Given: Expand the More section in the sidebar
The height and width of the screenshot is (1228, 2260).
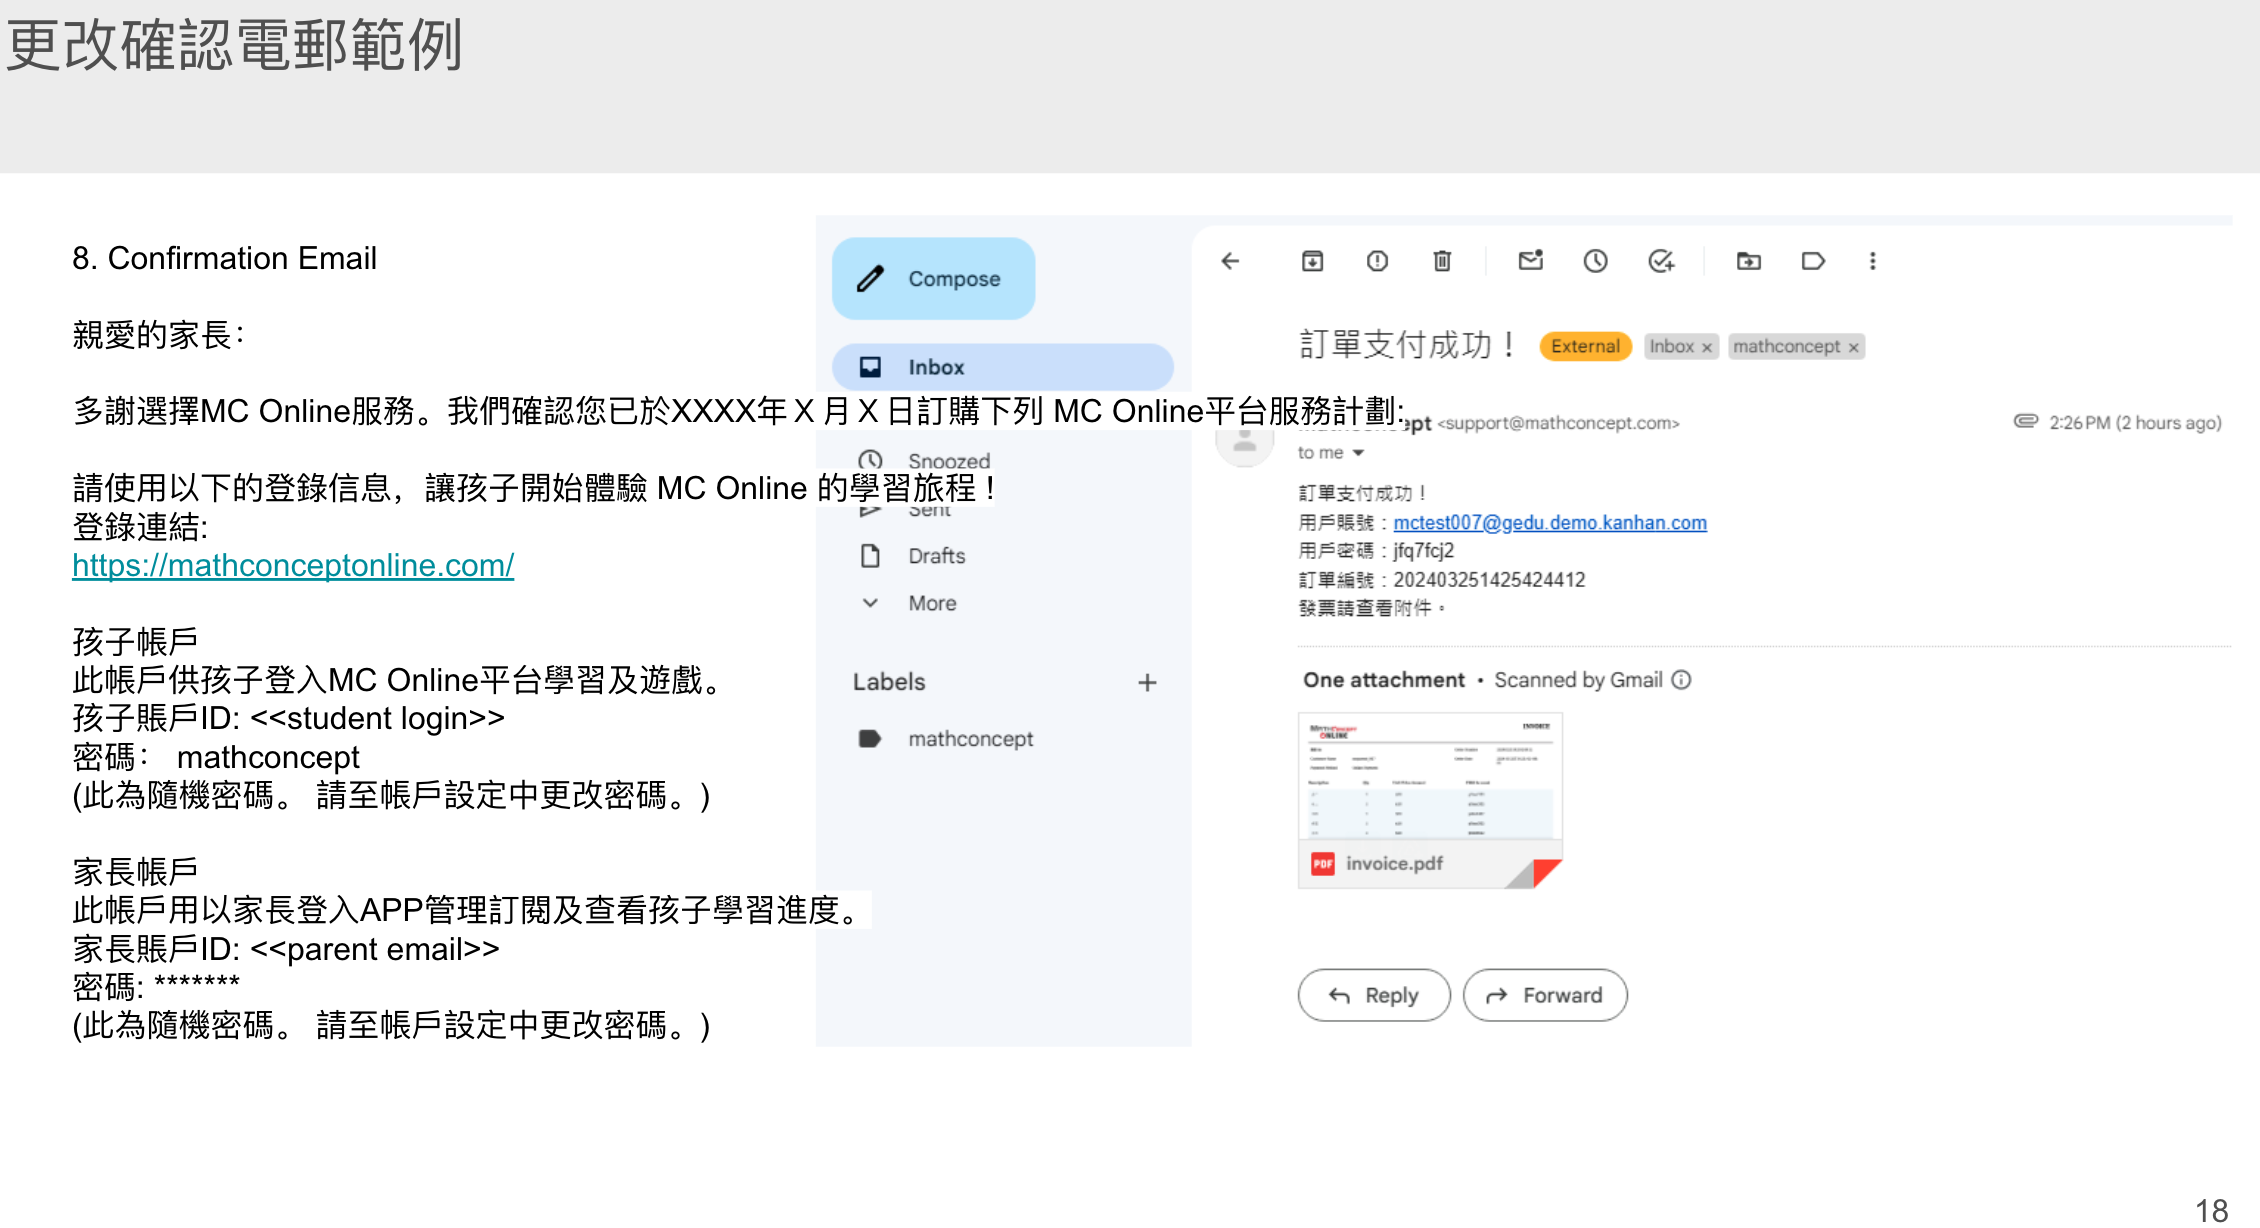Looking at the screenshot, I should [x=931, y=603].
